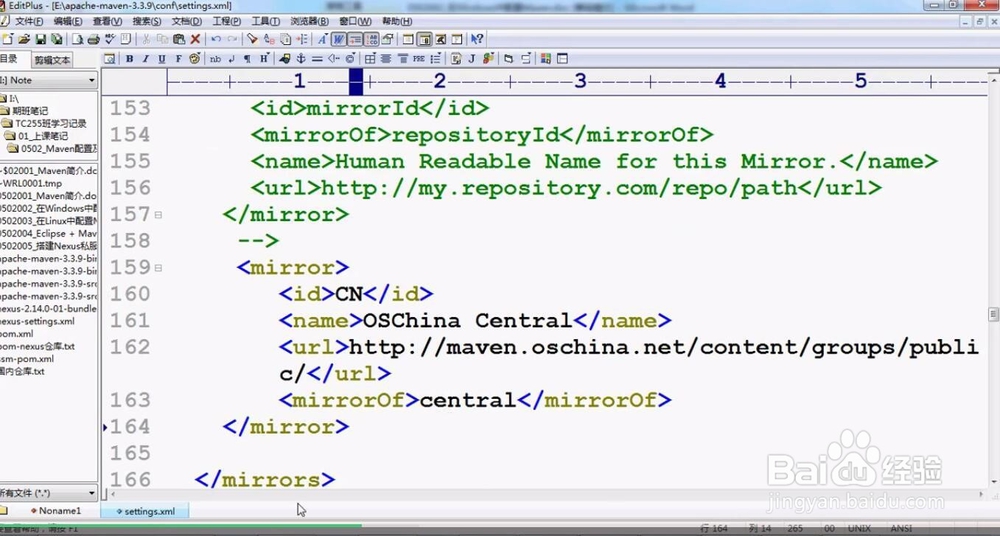Image resolution: width=1000 pixels, height=536 pixels.
Task: Open the 窗口(W) menu
Action: [354, 22]
